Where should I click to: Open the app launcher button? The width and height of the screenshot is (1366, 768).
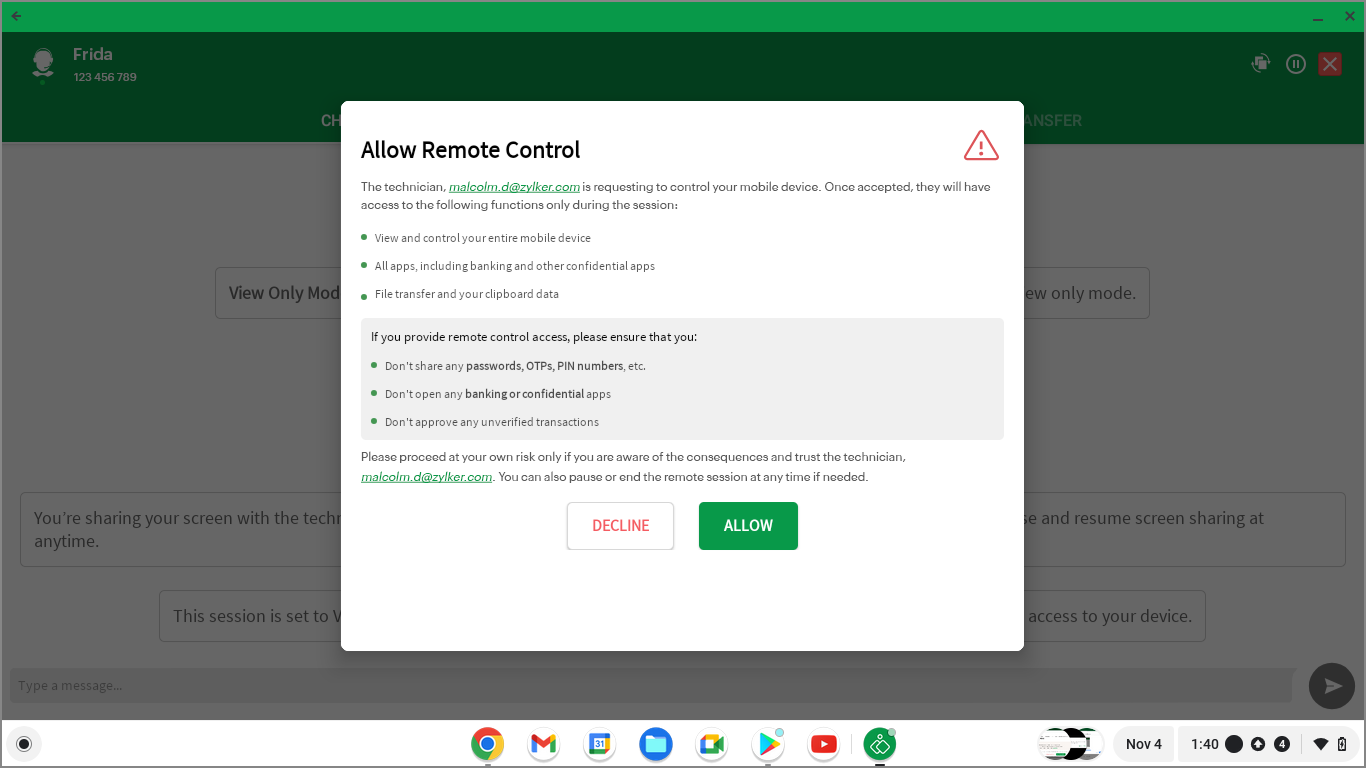pos(24,744)
